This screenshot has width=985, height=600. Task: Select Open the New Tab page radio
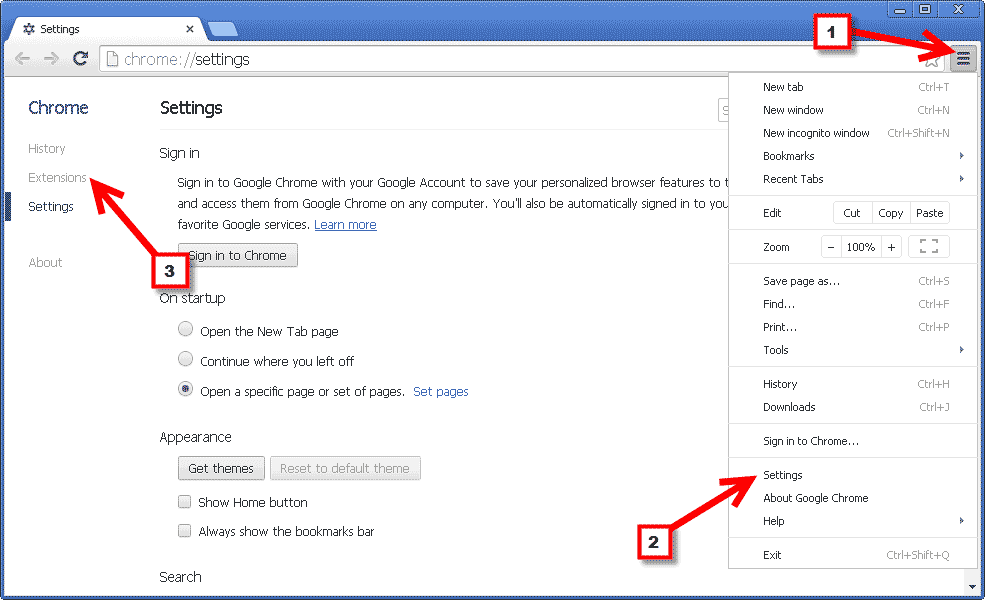(x=185, y=329)
